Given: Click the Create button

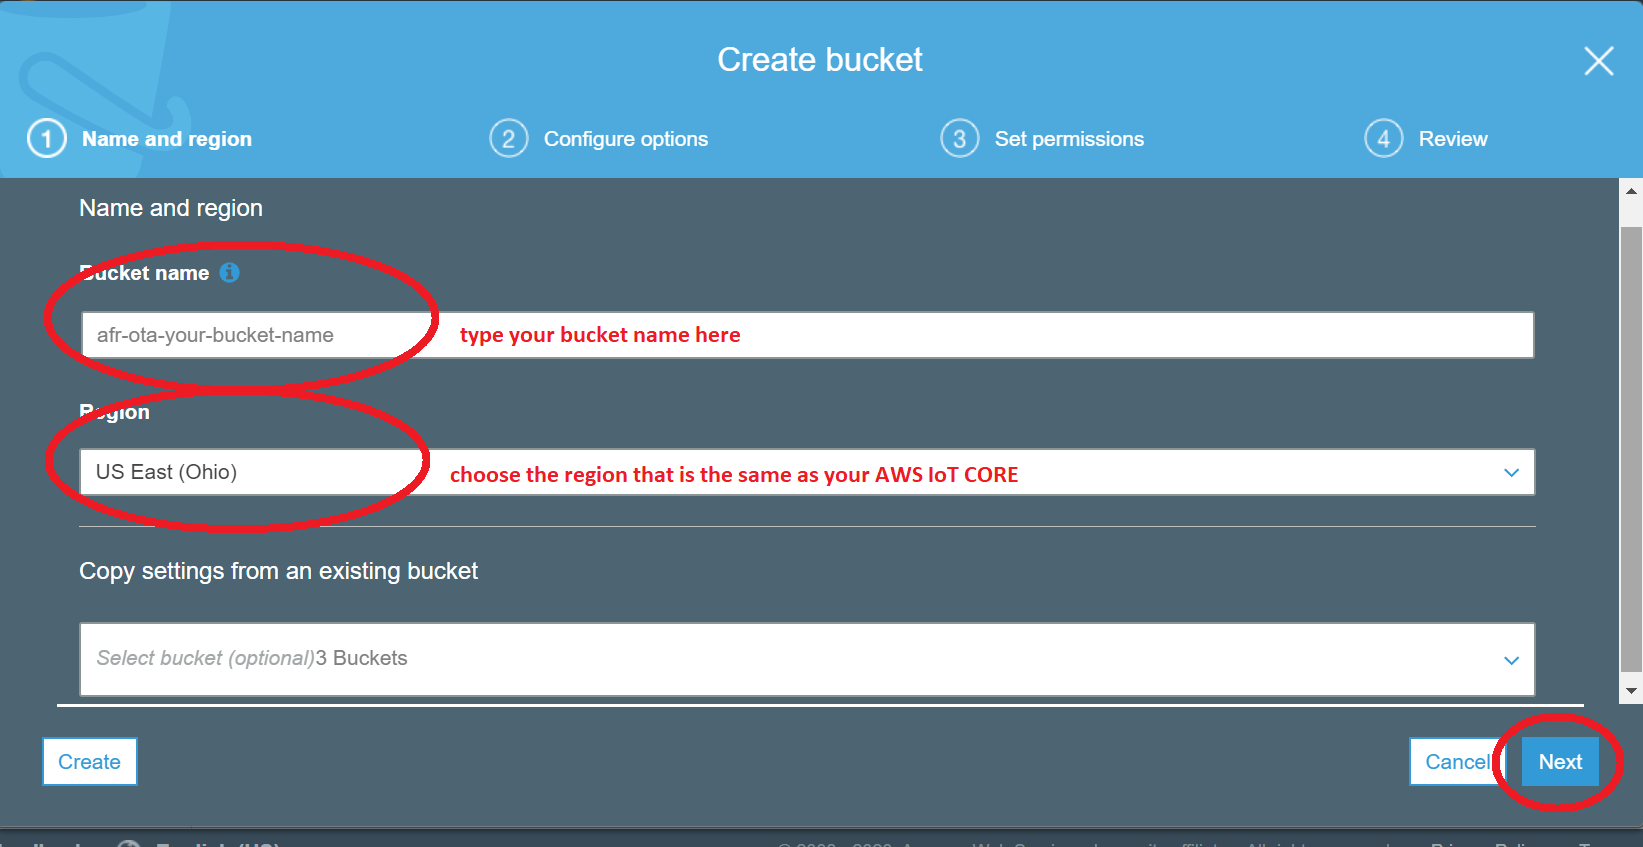Looking at the screenshot, I should pos(90,762).
